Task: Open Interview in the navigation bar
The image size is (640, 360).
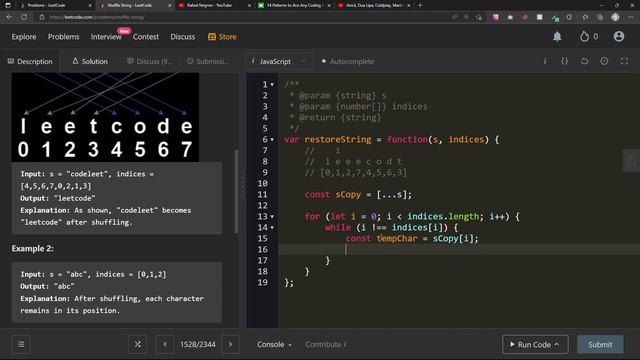Action: [106, 37]
